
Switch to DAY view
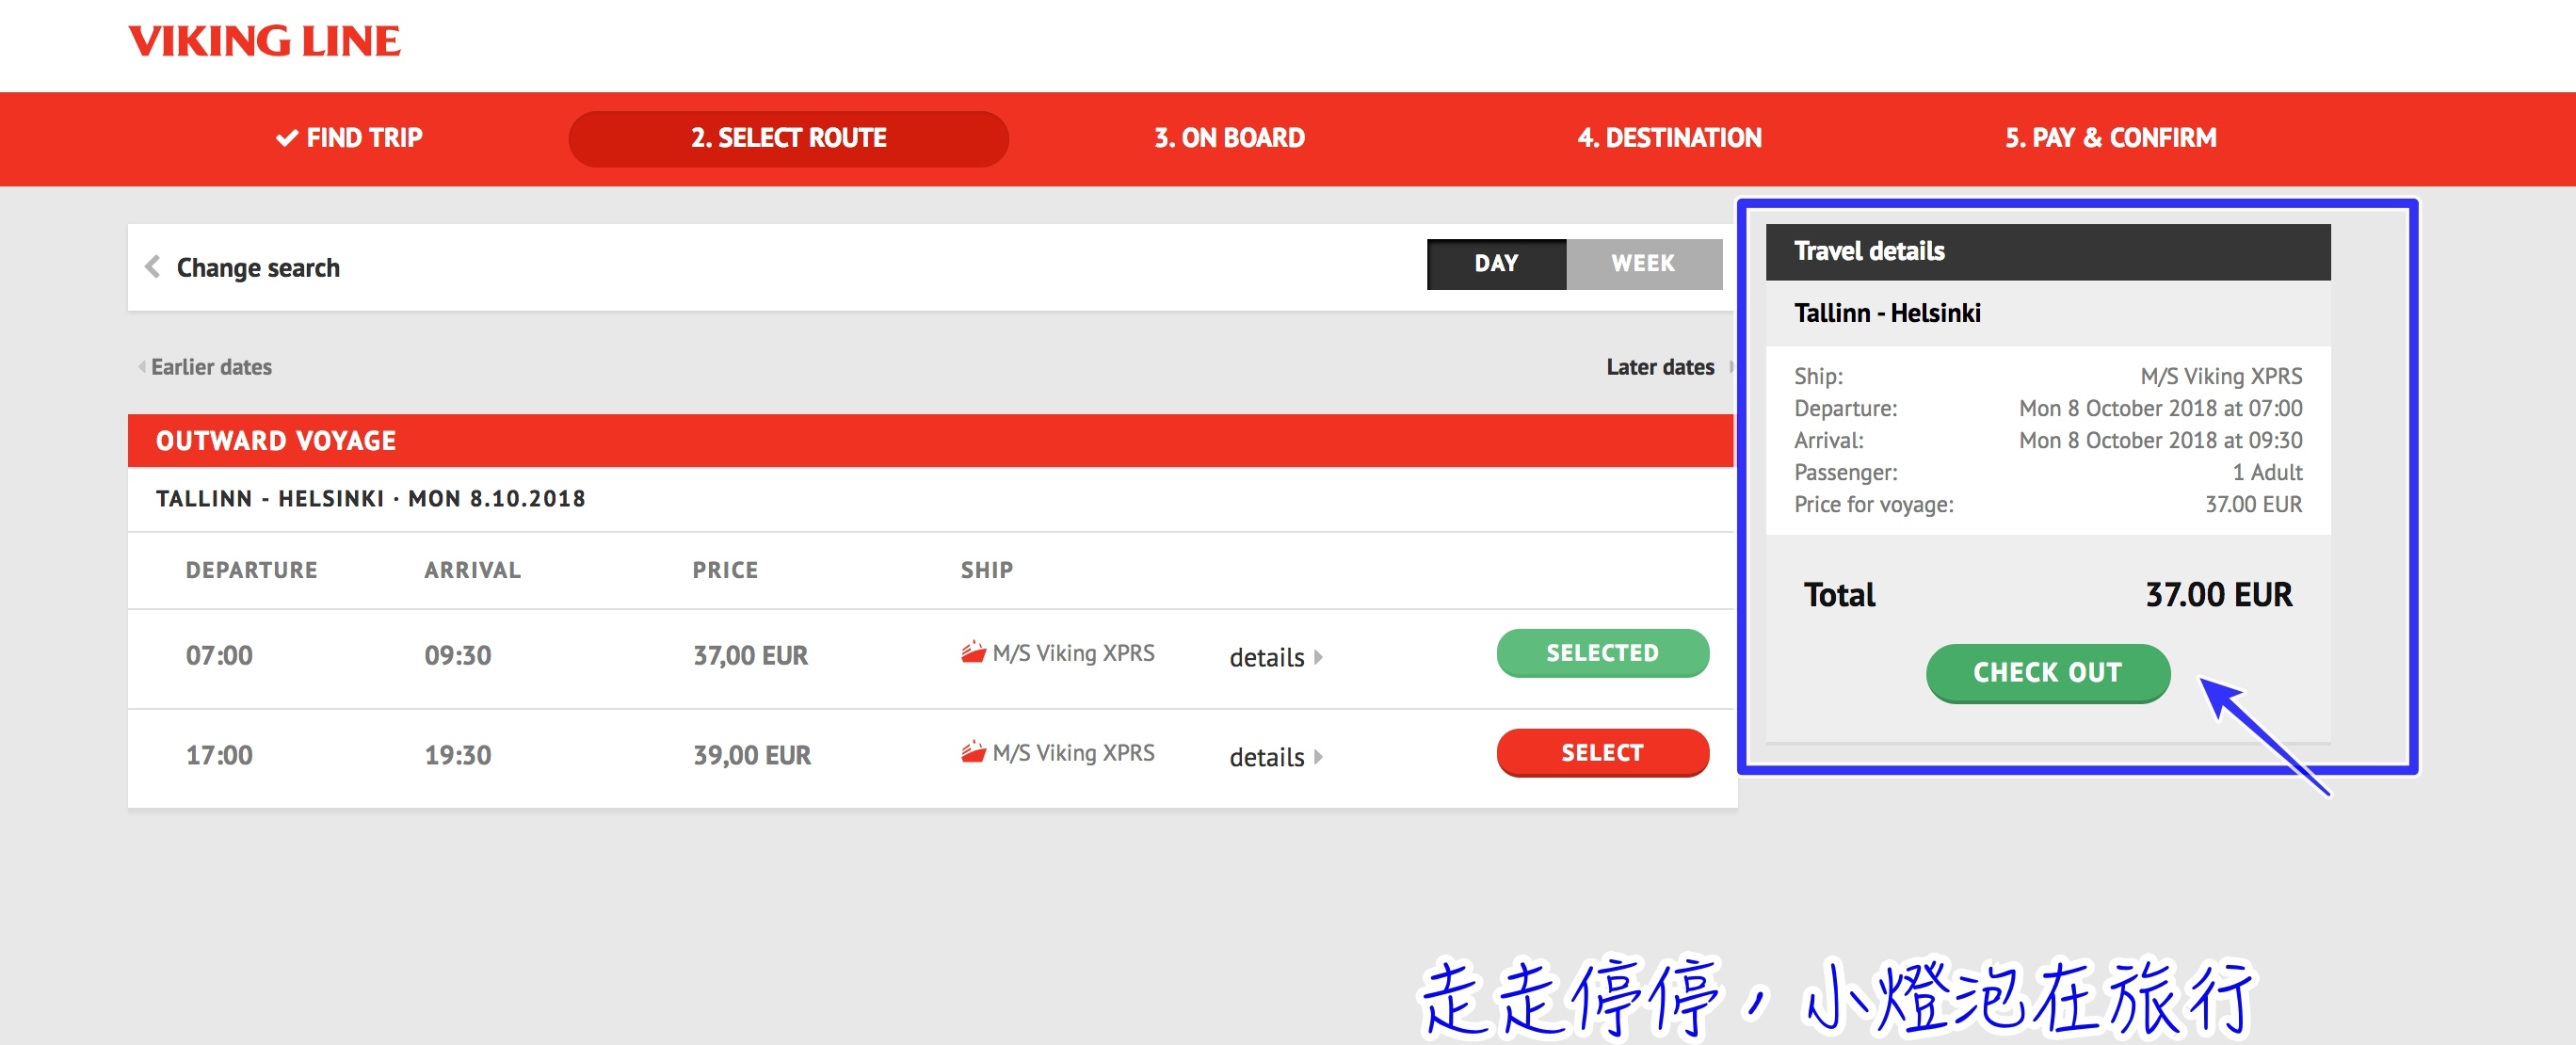pyautogui.click(x=1496, y=264)
